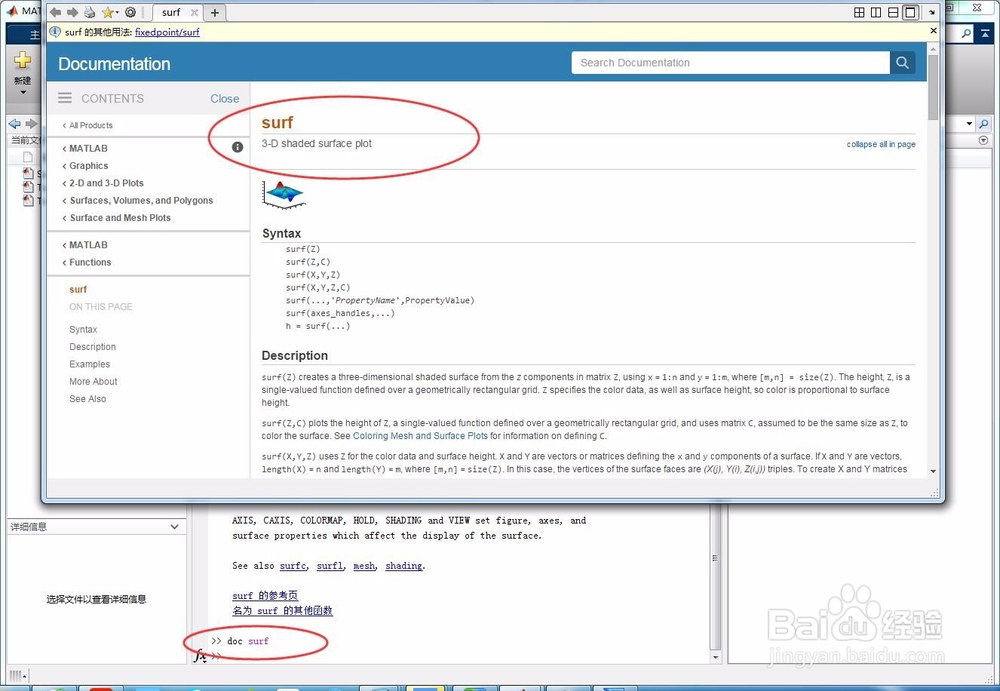Click the Search Documentation field

point(730,63)
